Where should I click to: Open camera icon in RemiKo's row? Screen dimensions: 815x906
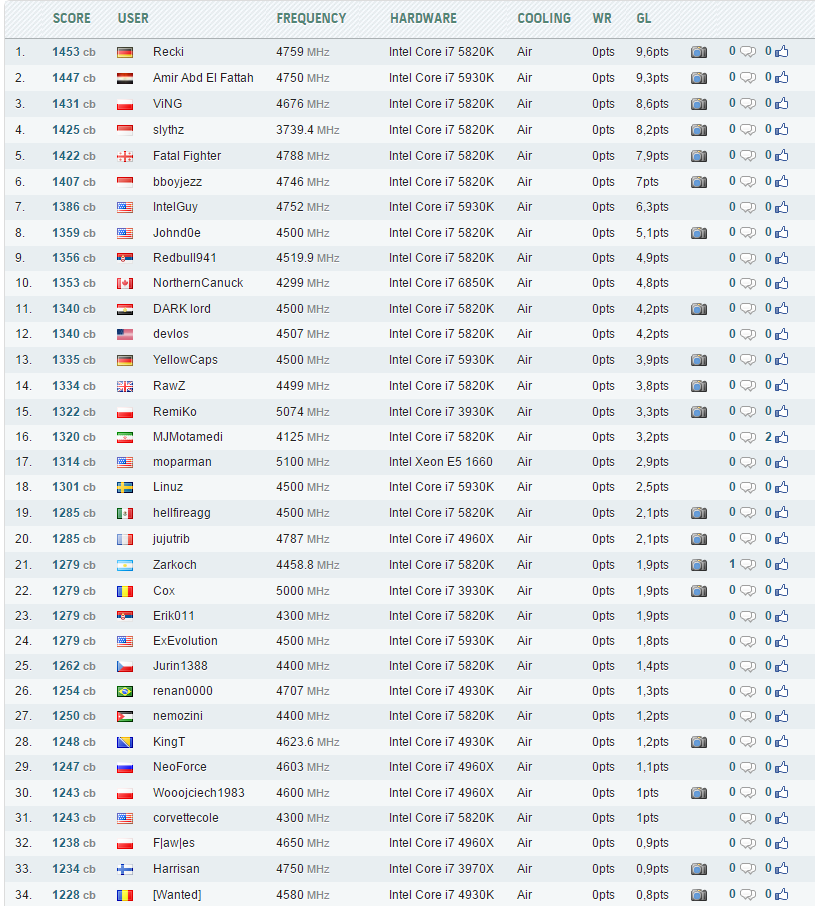(x=699, y=412)
